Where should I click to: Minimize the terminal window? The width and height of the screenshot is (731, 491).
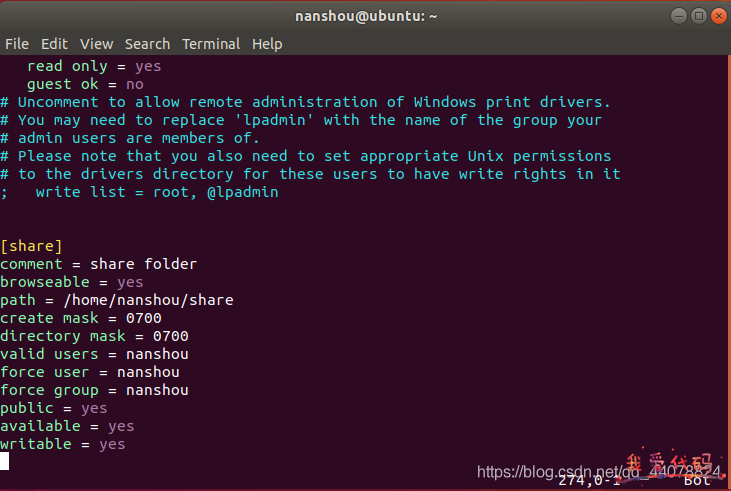pyautogui.click(x=679, y=16)
